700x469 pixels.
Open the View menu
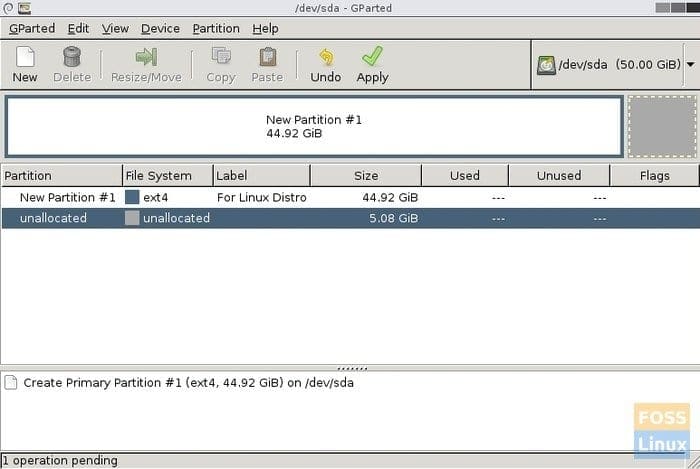(115, 29)
